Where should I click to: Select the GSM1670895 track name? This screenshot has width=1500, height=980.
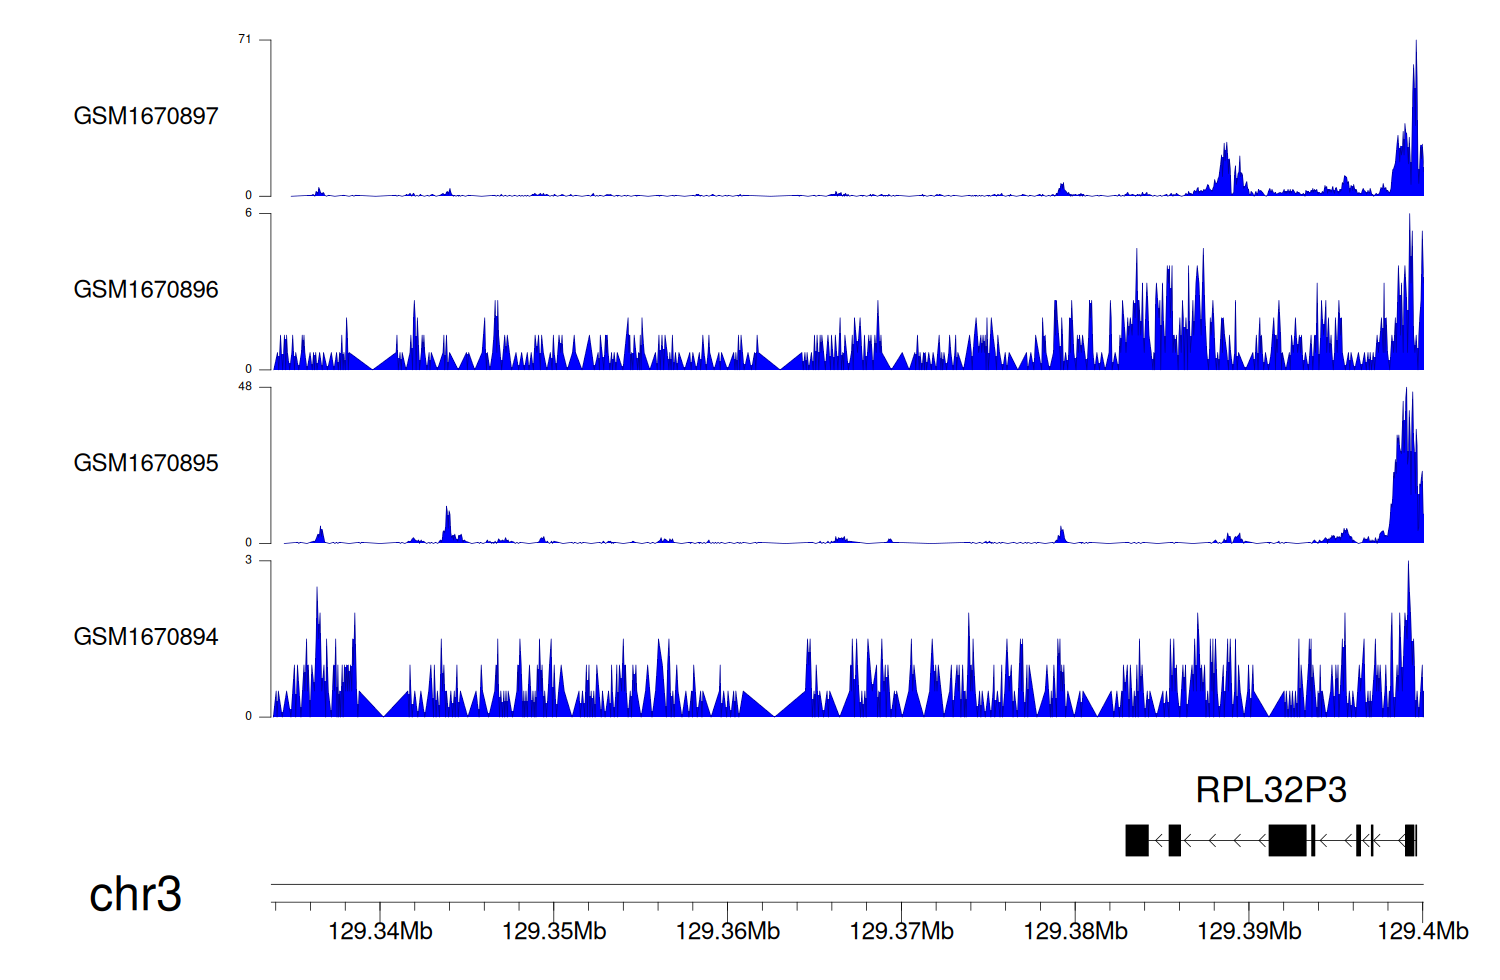[x=146, y=463]
